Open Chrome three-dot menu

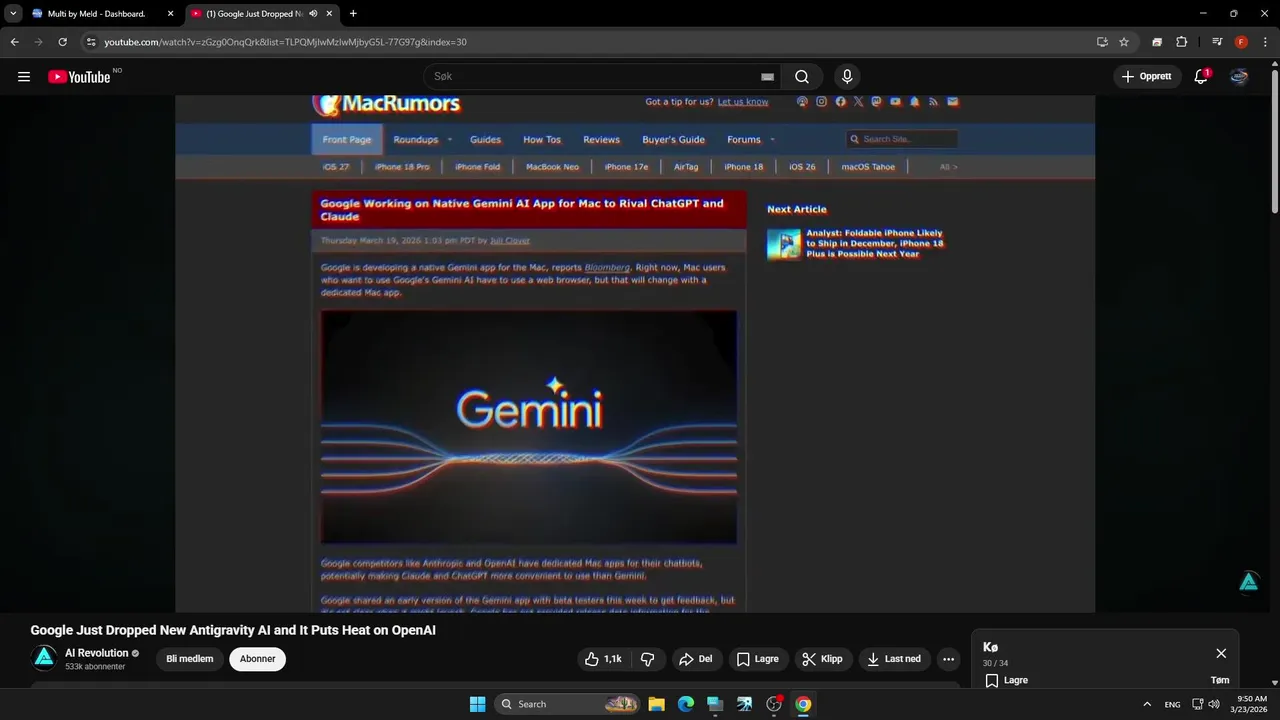tap(1265, 42)
